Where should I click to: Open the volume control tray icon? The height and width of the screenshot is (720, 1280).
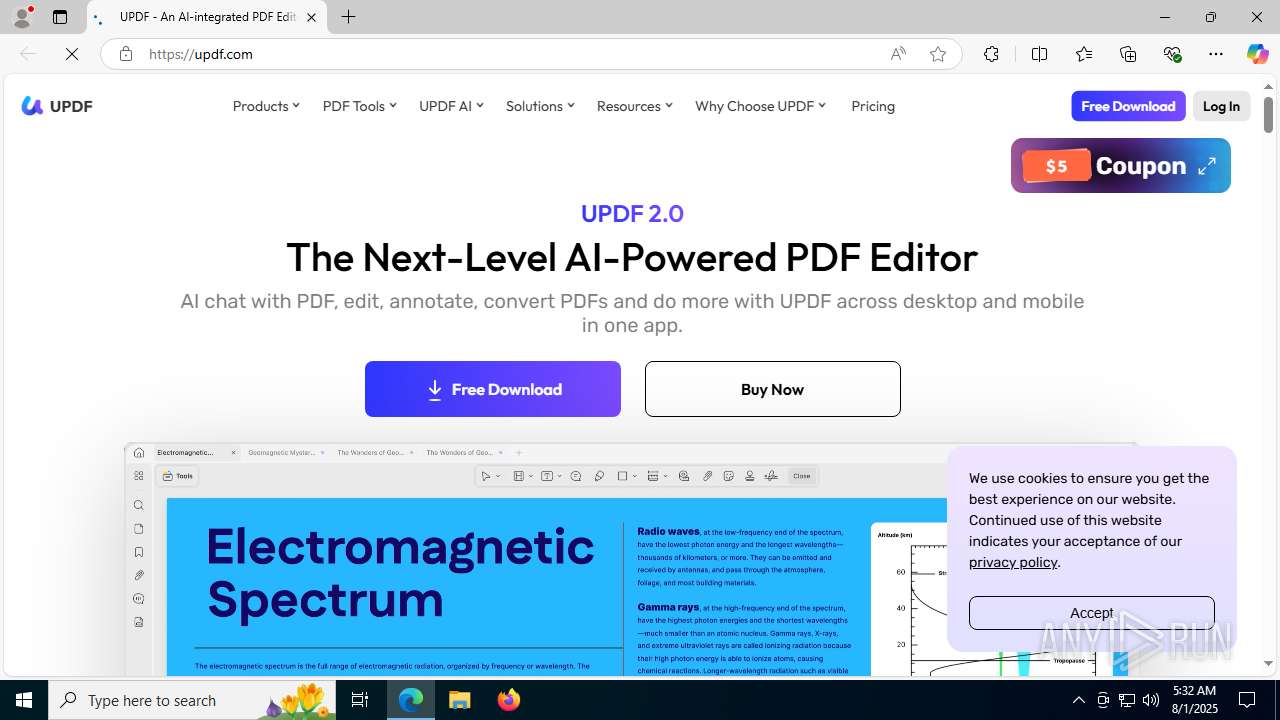coord(1151,700)
